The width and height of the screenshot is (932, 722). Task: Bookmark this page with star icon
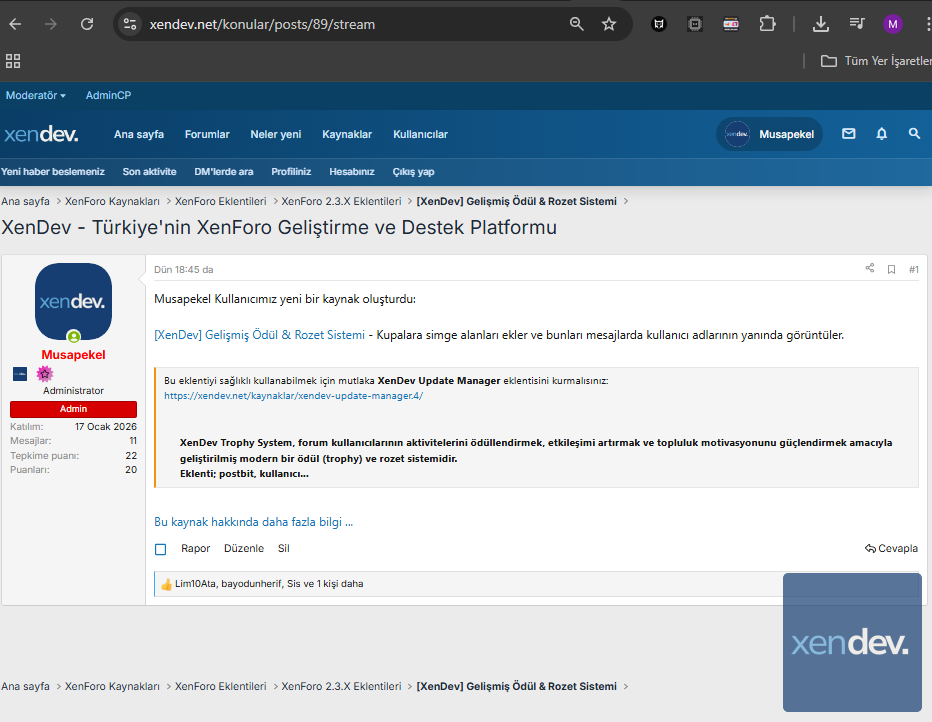[609, 24]
